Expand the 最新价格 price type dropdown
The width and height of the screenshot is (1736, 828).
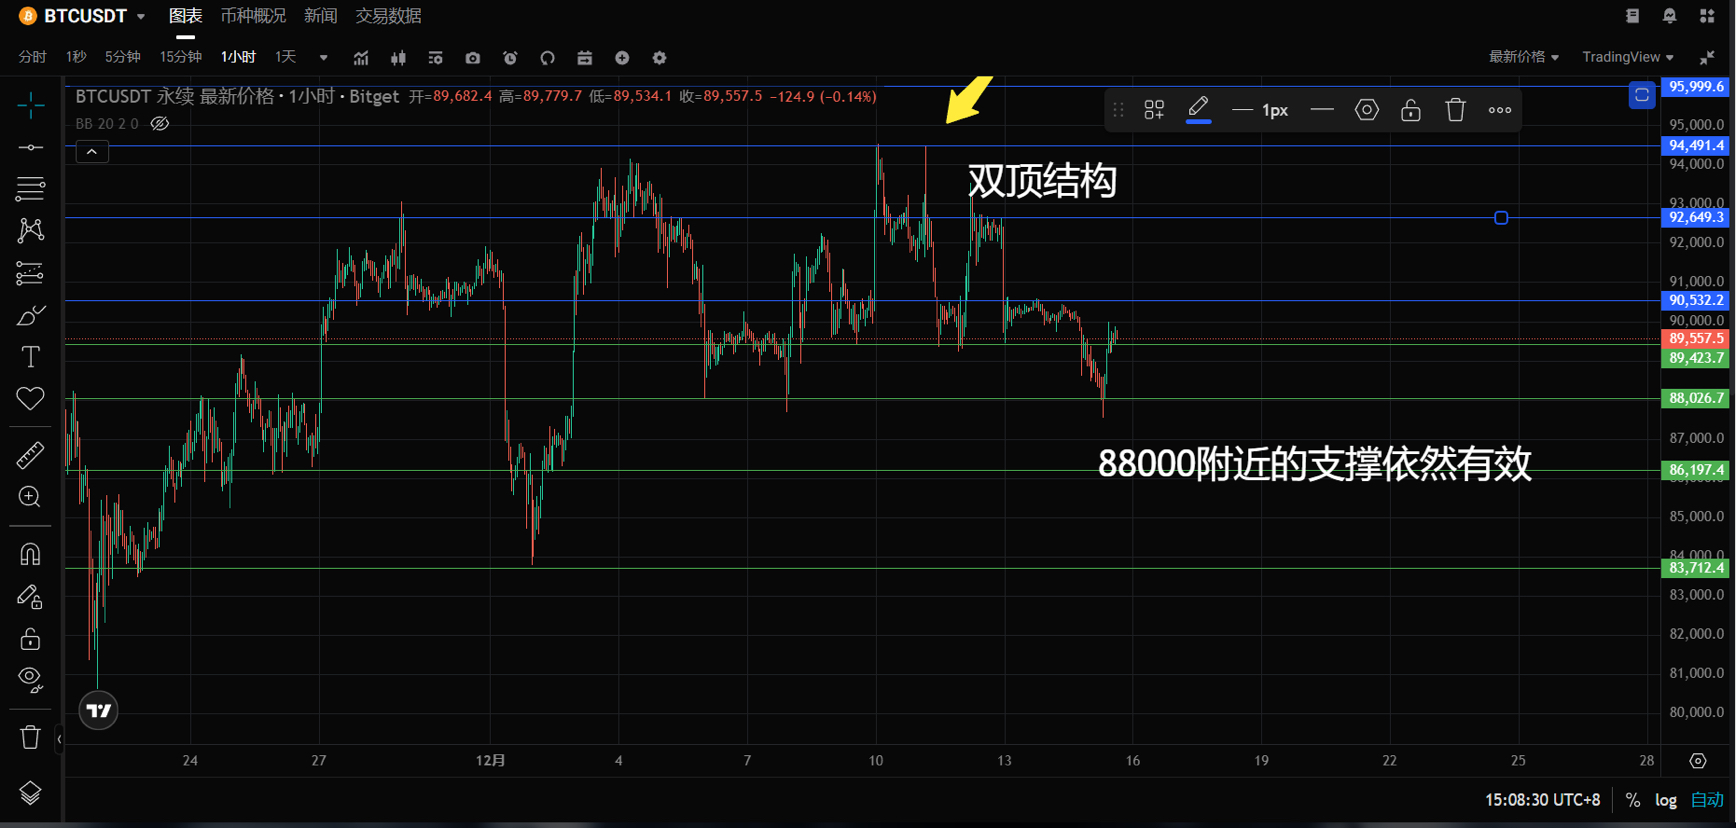pyautogui.click(x=1523, y=57)
